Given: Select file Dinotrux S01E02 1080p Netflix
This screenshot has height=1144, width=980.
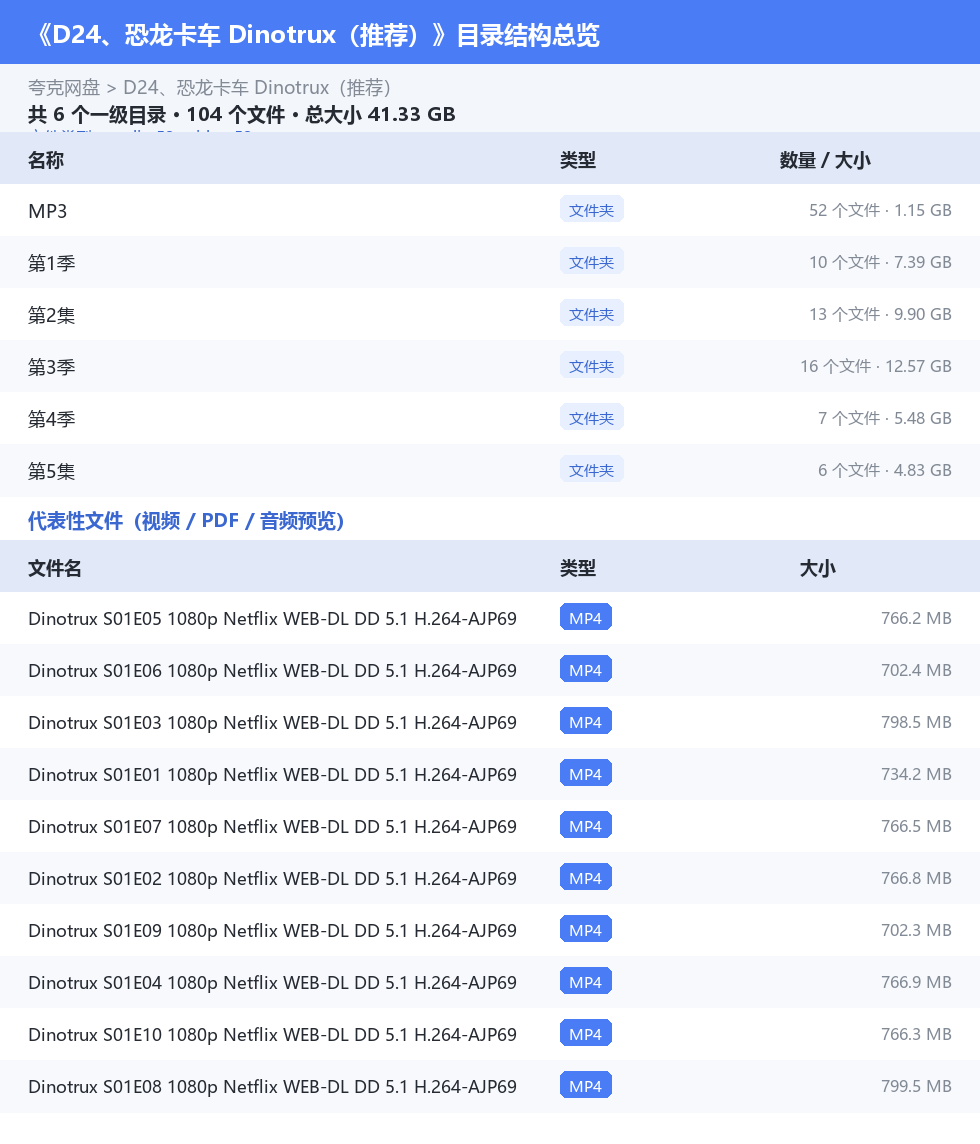Looking at the screenshot, I should pos(272,878).
